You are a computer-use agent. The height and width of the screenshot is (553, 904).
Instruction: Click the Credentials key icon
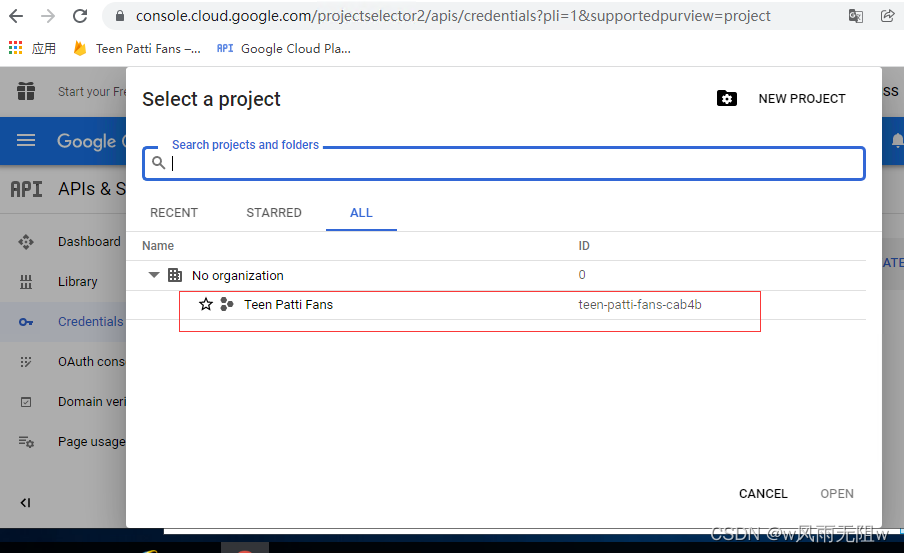click(26, 322)
